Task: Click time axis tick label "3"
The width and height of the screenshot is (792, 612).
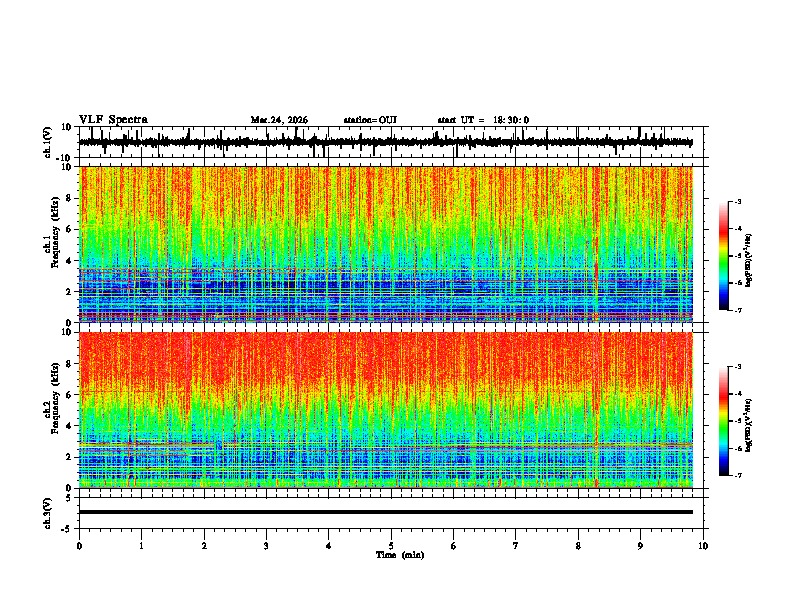Action: pos(266,546)
